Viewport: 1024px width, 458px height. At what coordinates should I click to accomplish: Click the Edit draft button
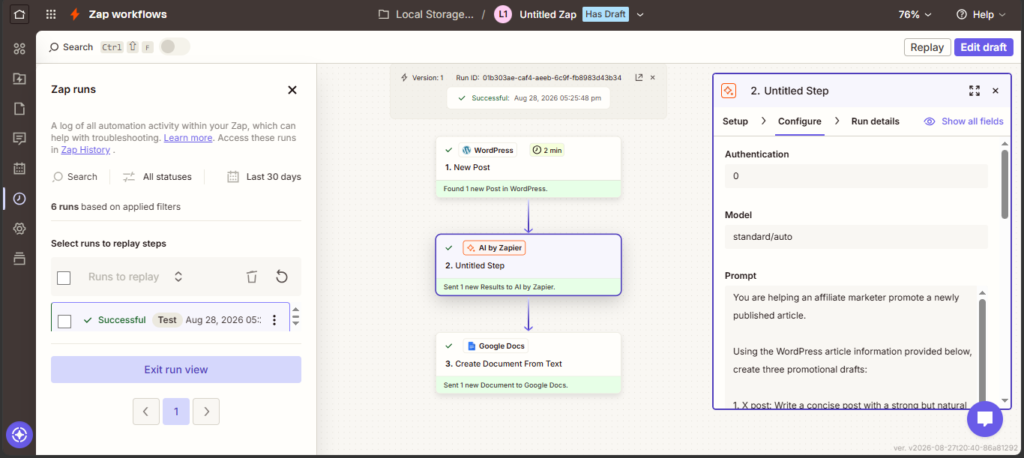(984, 47)
